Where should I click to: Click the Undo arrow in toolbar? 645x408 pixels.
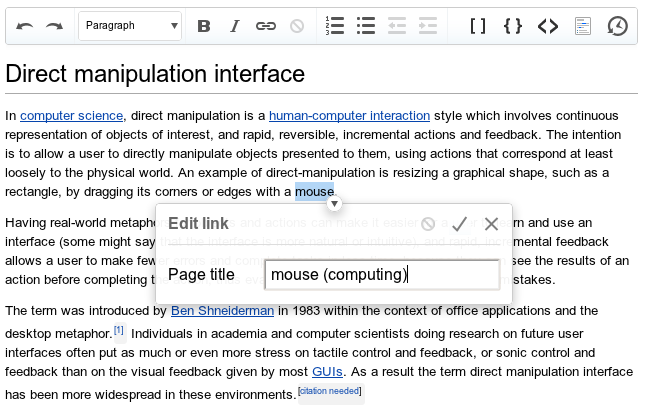(x=25, y=26)
